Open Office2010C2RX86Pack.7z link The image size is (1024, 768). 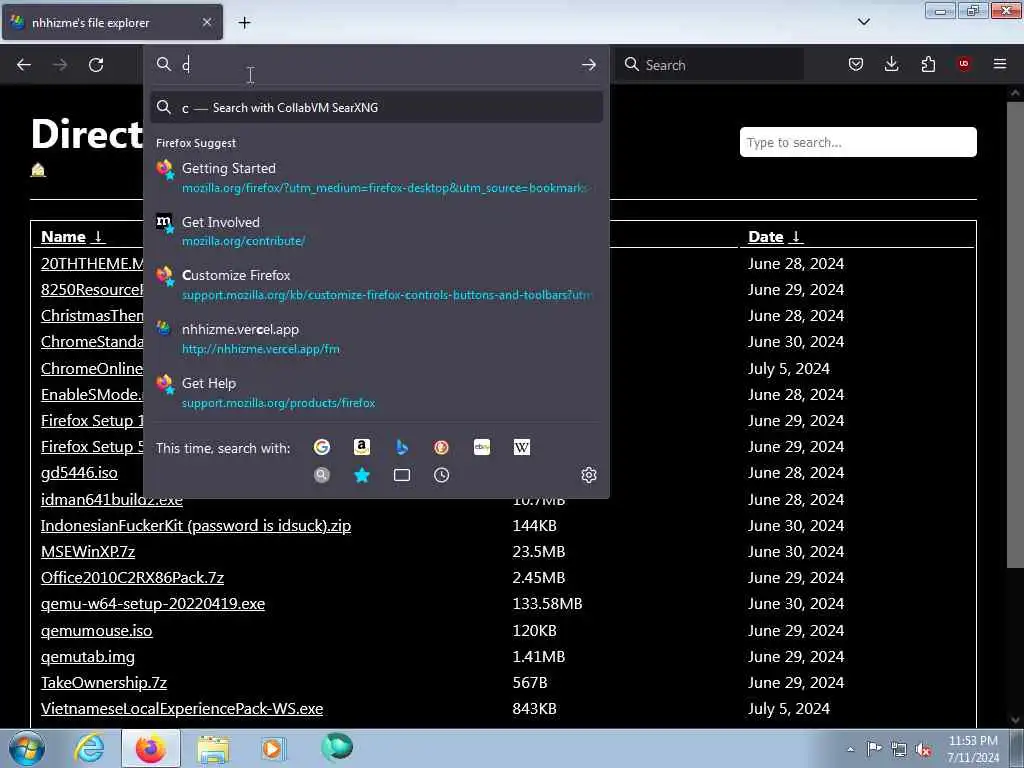(x=132, y=578)
